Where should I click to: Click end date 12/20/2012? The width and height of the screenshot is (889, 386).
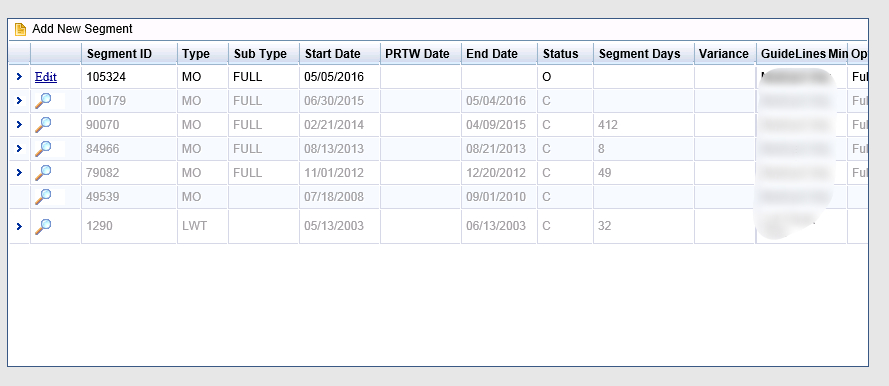coord(496,172)
